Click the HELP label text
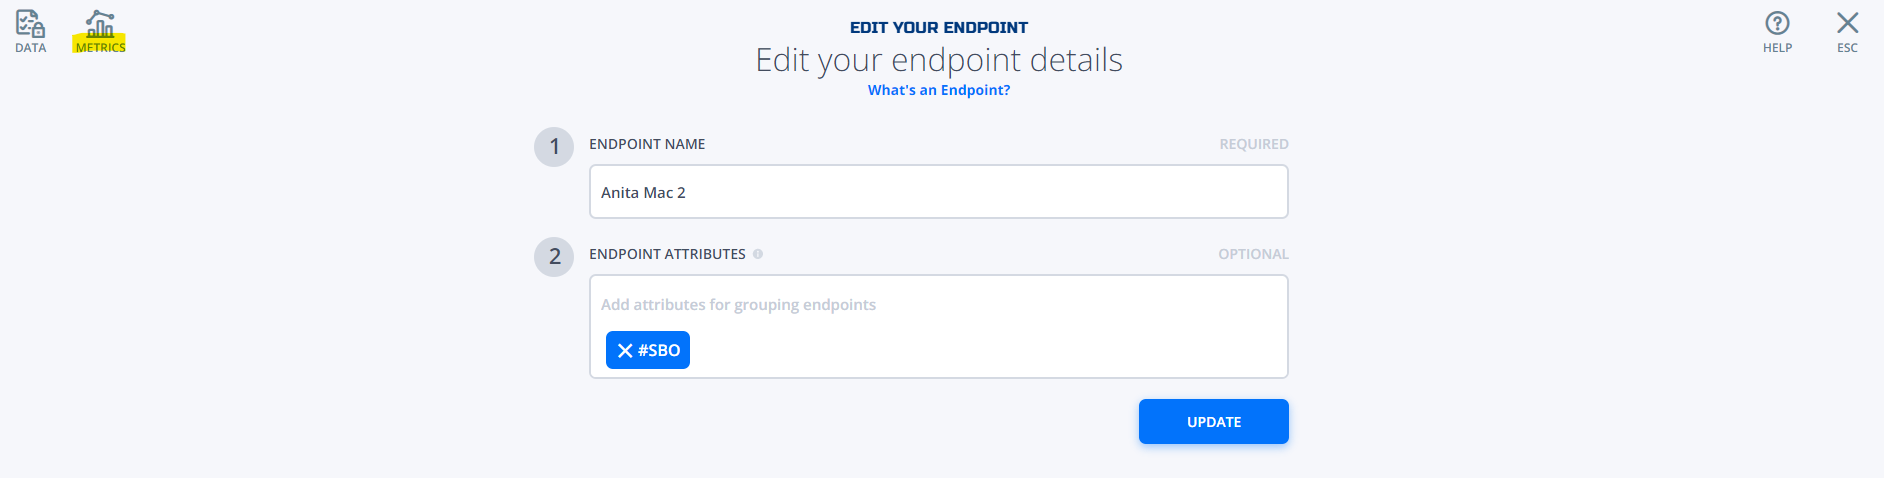 click(1777, 47)
